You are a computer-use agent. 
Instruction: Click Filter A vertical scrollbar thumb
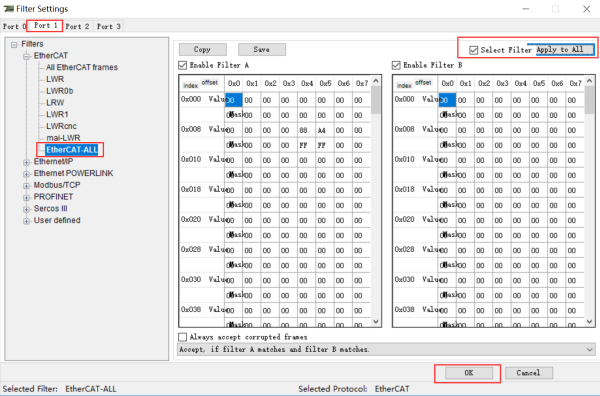376,100
